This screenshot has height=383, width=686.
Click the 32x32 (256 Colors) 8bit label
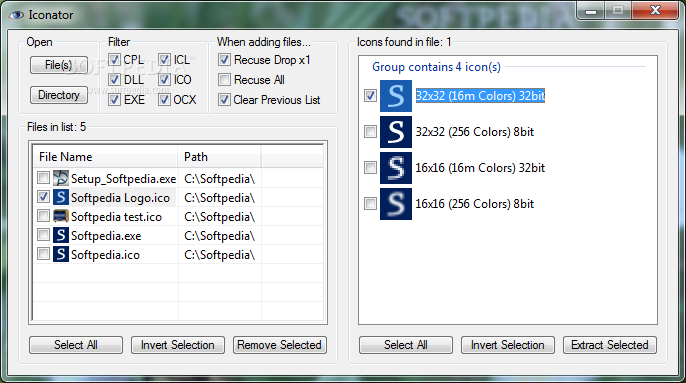coord(475,132)
